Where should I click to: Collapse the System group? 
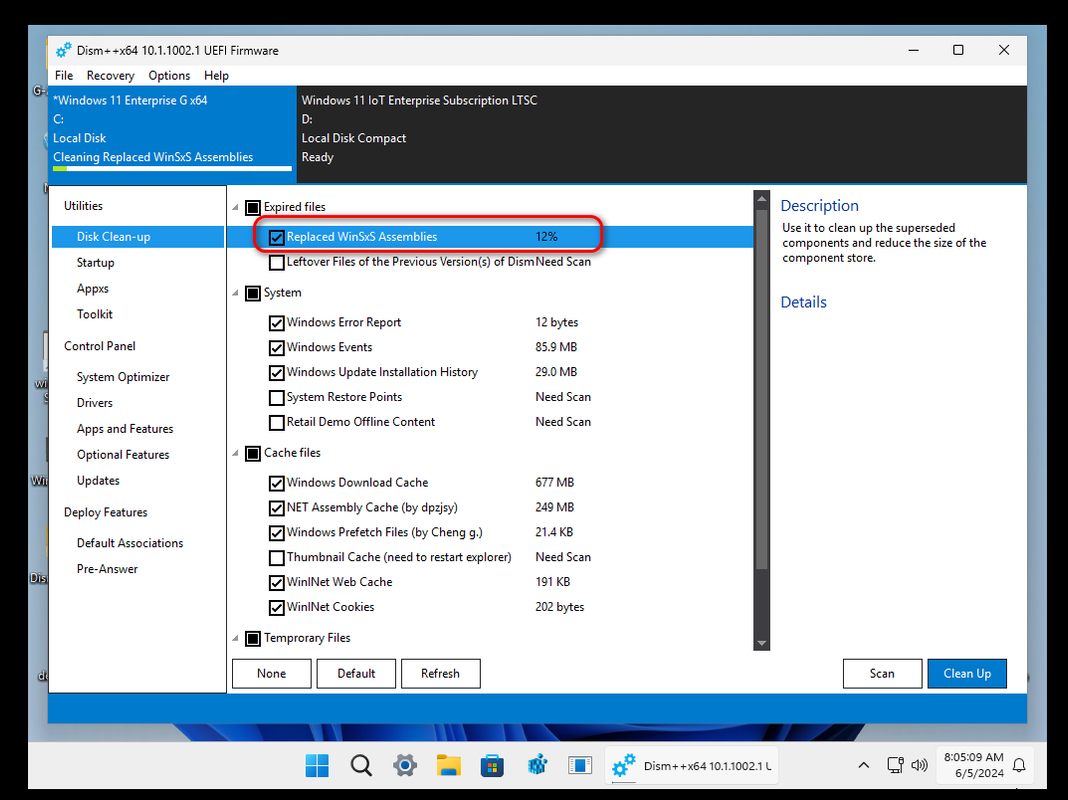[x=235, y=293]
